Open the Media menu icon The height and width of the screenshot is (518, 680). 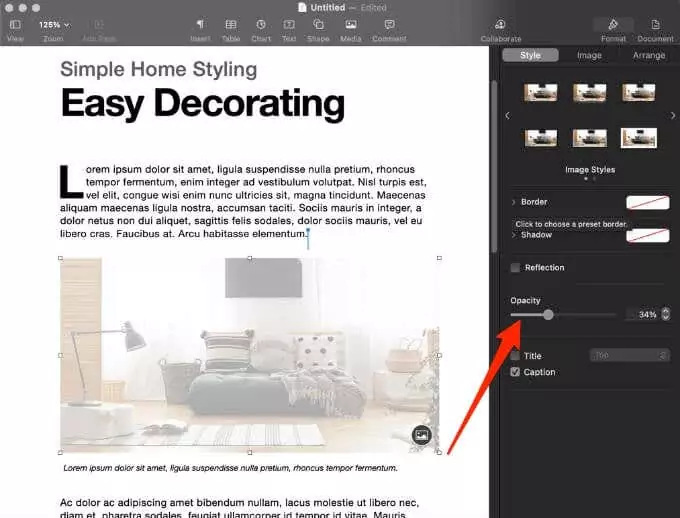[x=351, y=24]
